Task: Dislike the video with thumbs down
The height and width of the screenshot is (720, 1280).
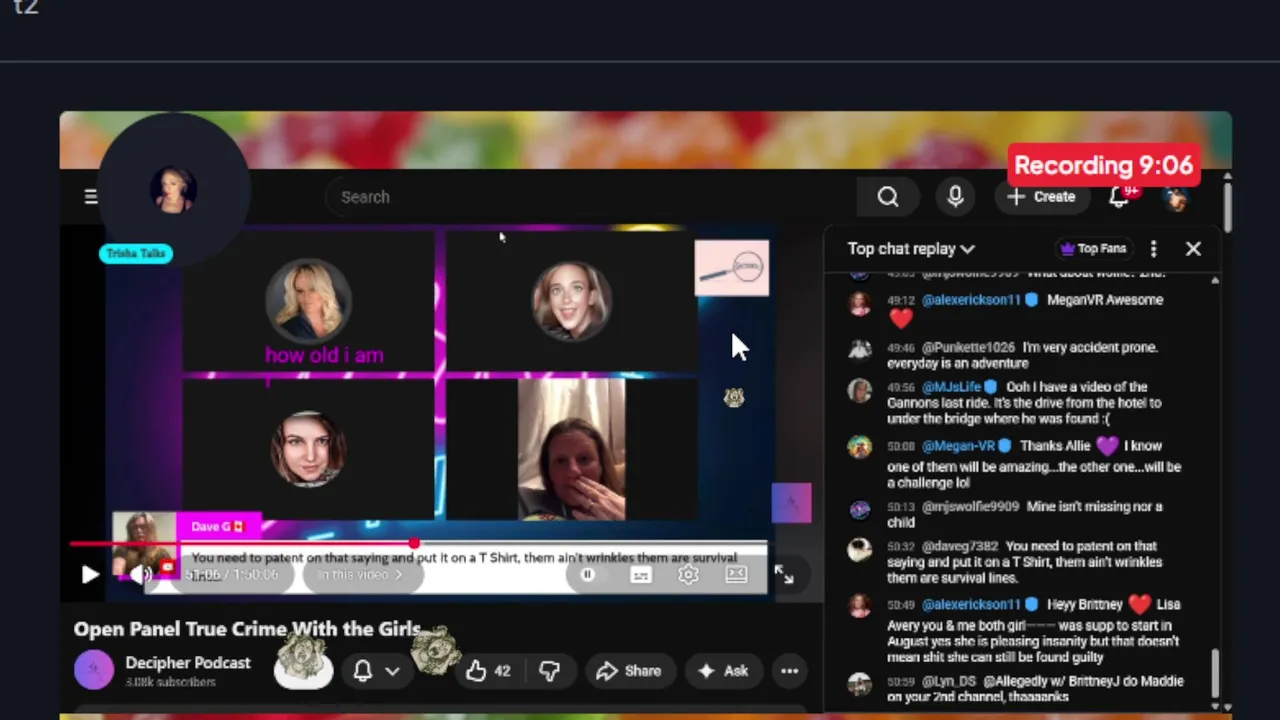Action: [549, 671]
